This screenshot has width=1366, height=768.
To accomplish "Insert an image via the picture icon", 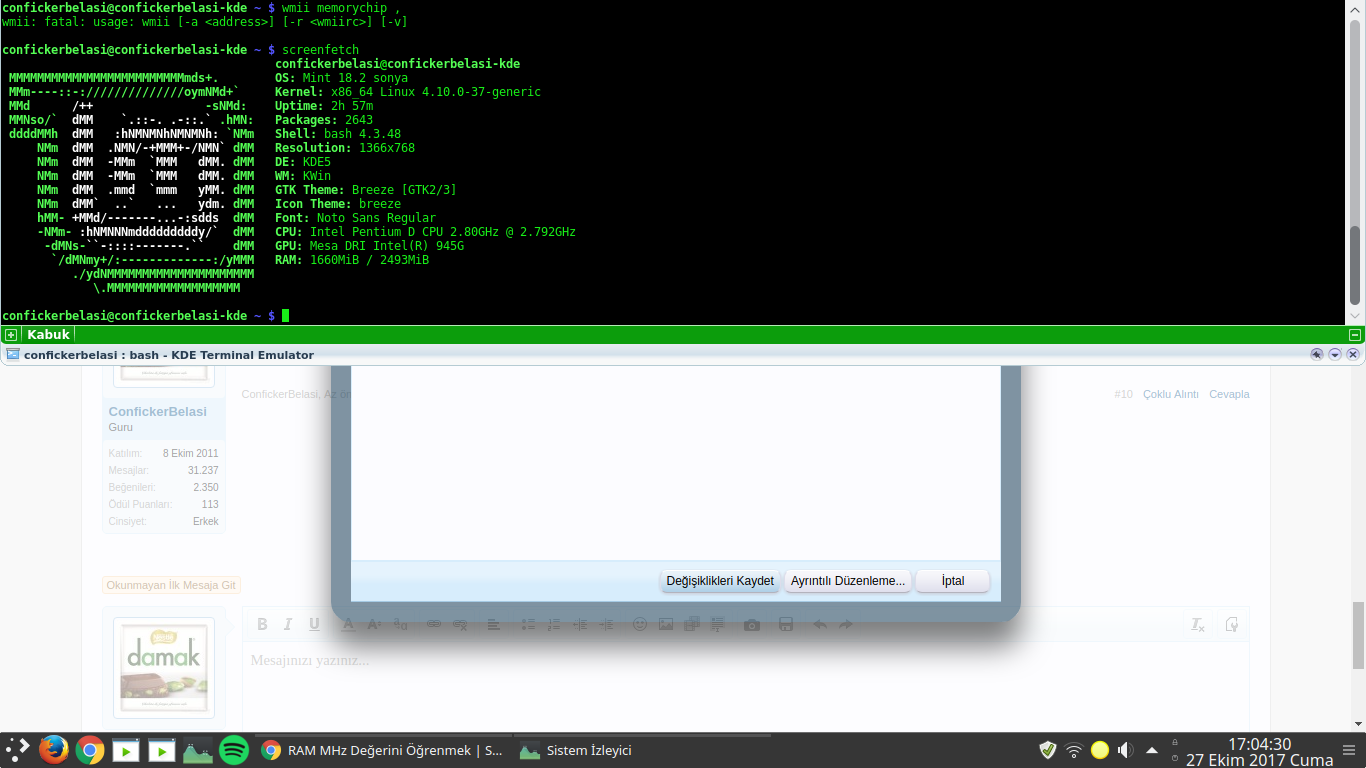I will [x=666, y=624].
